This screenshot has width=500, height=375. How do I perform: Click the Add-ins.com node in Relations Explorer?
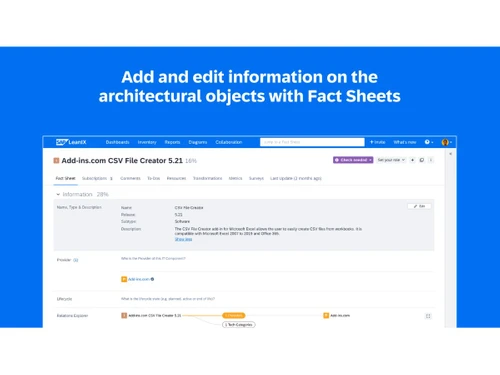click(337, 315)
